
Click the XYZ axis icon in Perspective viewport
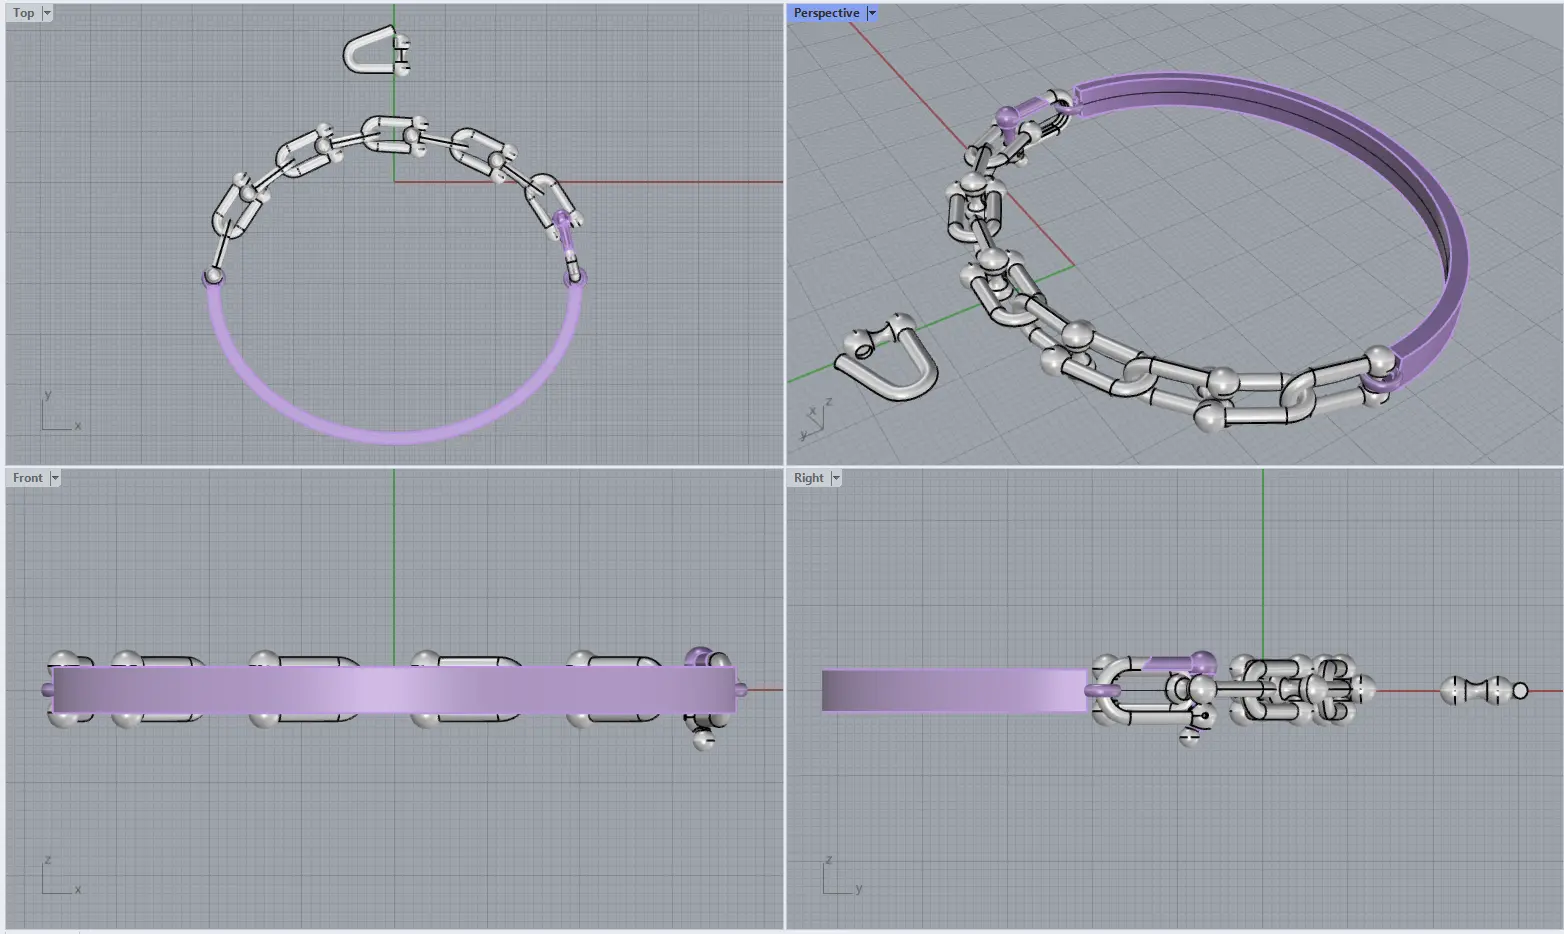point(814,421)
